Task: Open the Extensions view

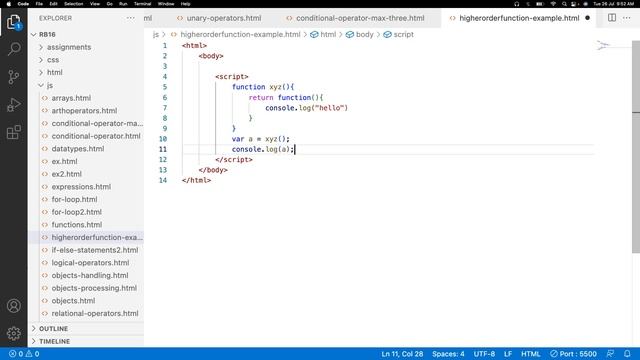Action: tap(13, 132)
